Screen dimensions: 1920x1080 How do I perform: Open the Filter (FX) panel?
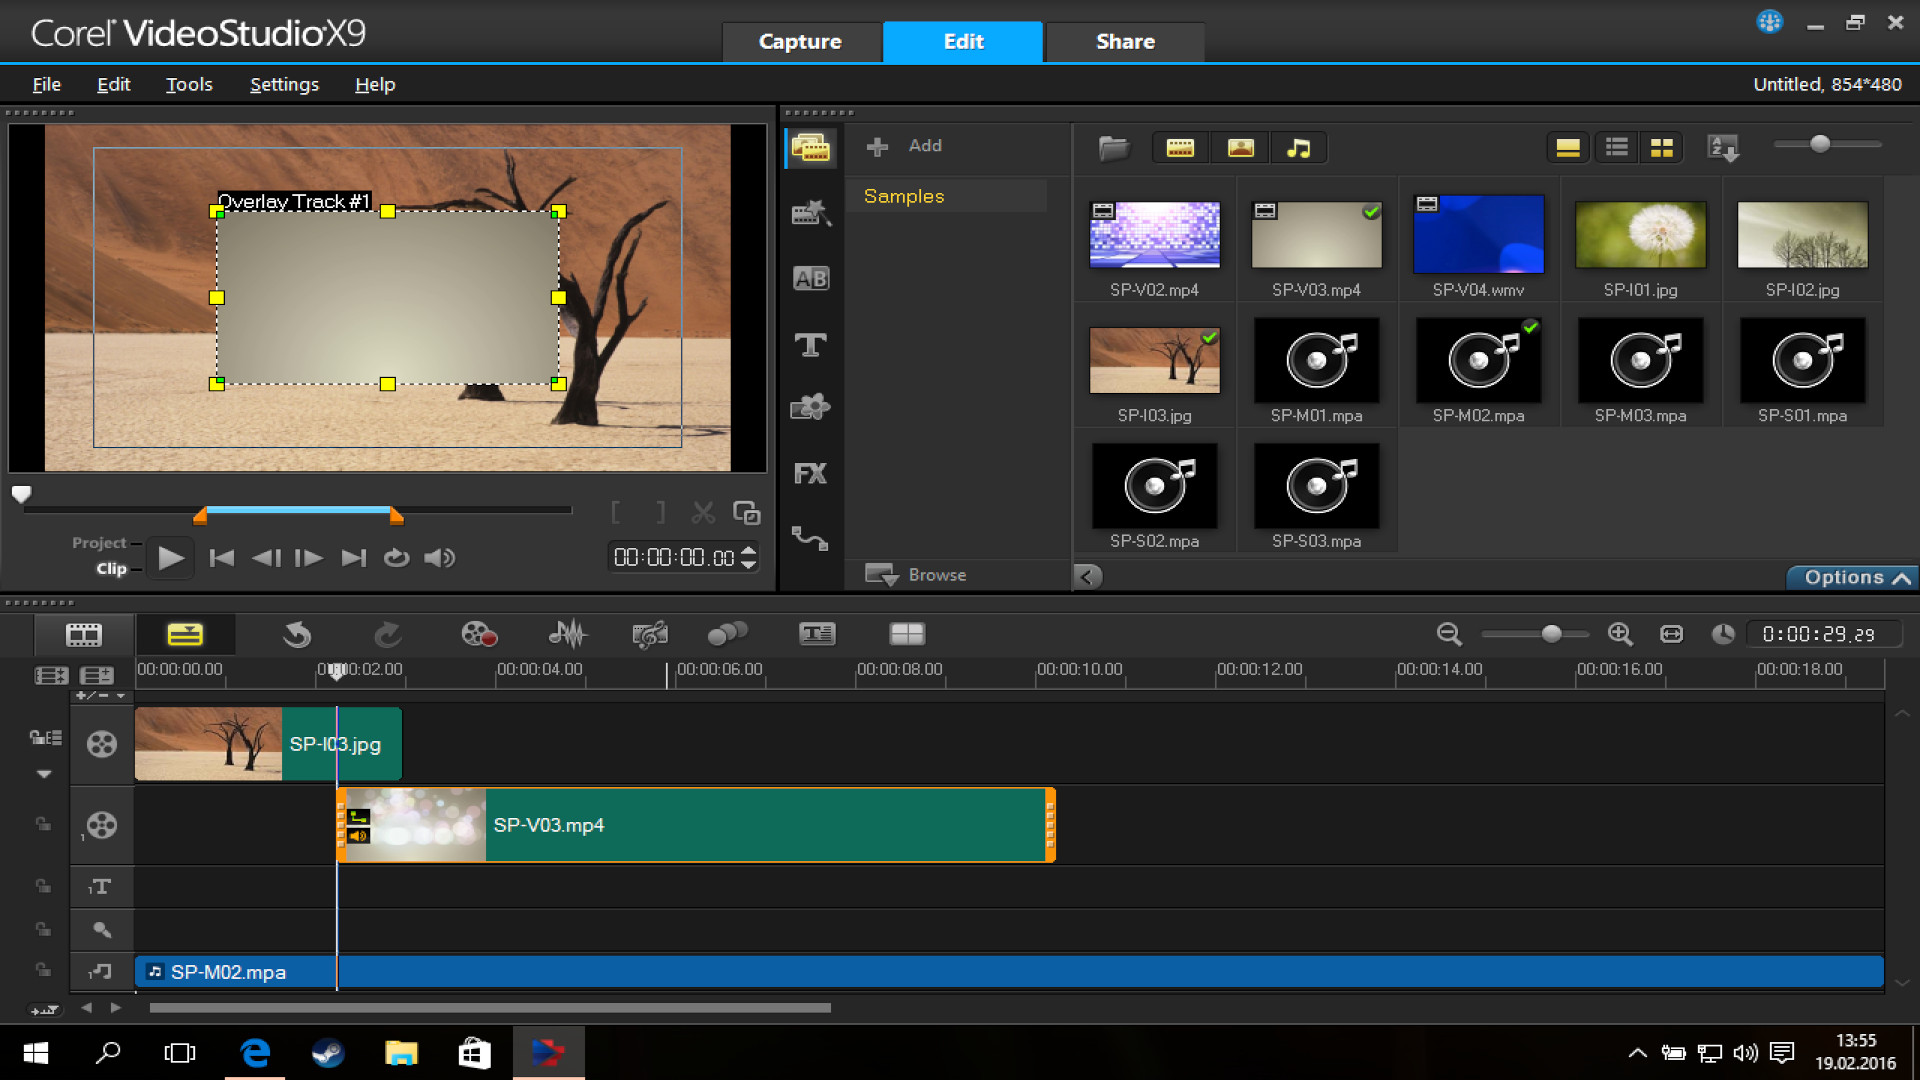[811, 473]
